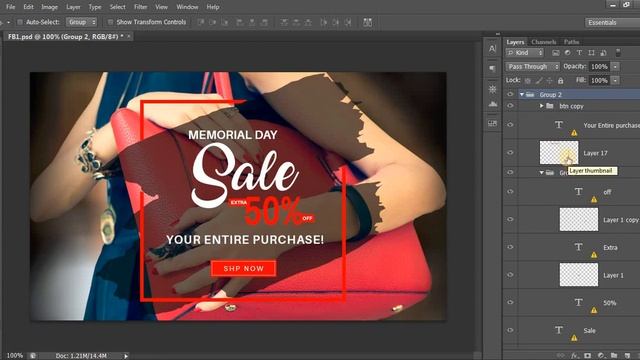The image size is (640, 360).
Task: Open the Paragraph panel icon in the dock
Action: 492,68
